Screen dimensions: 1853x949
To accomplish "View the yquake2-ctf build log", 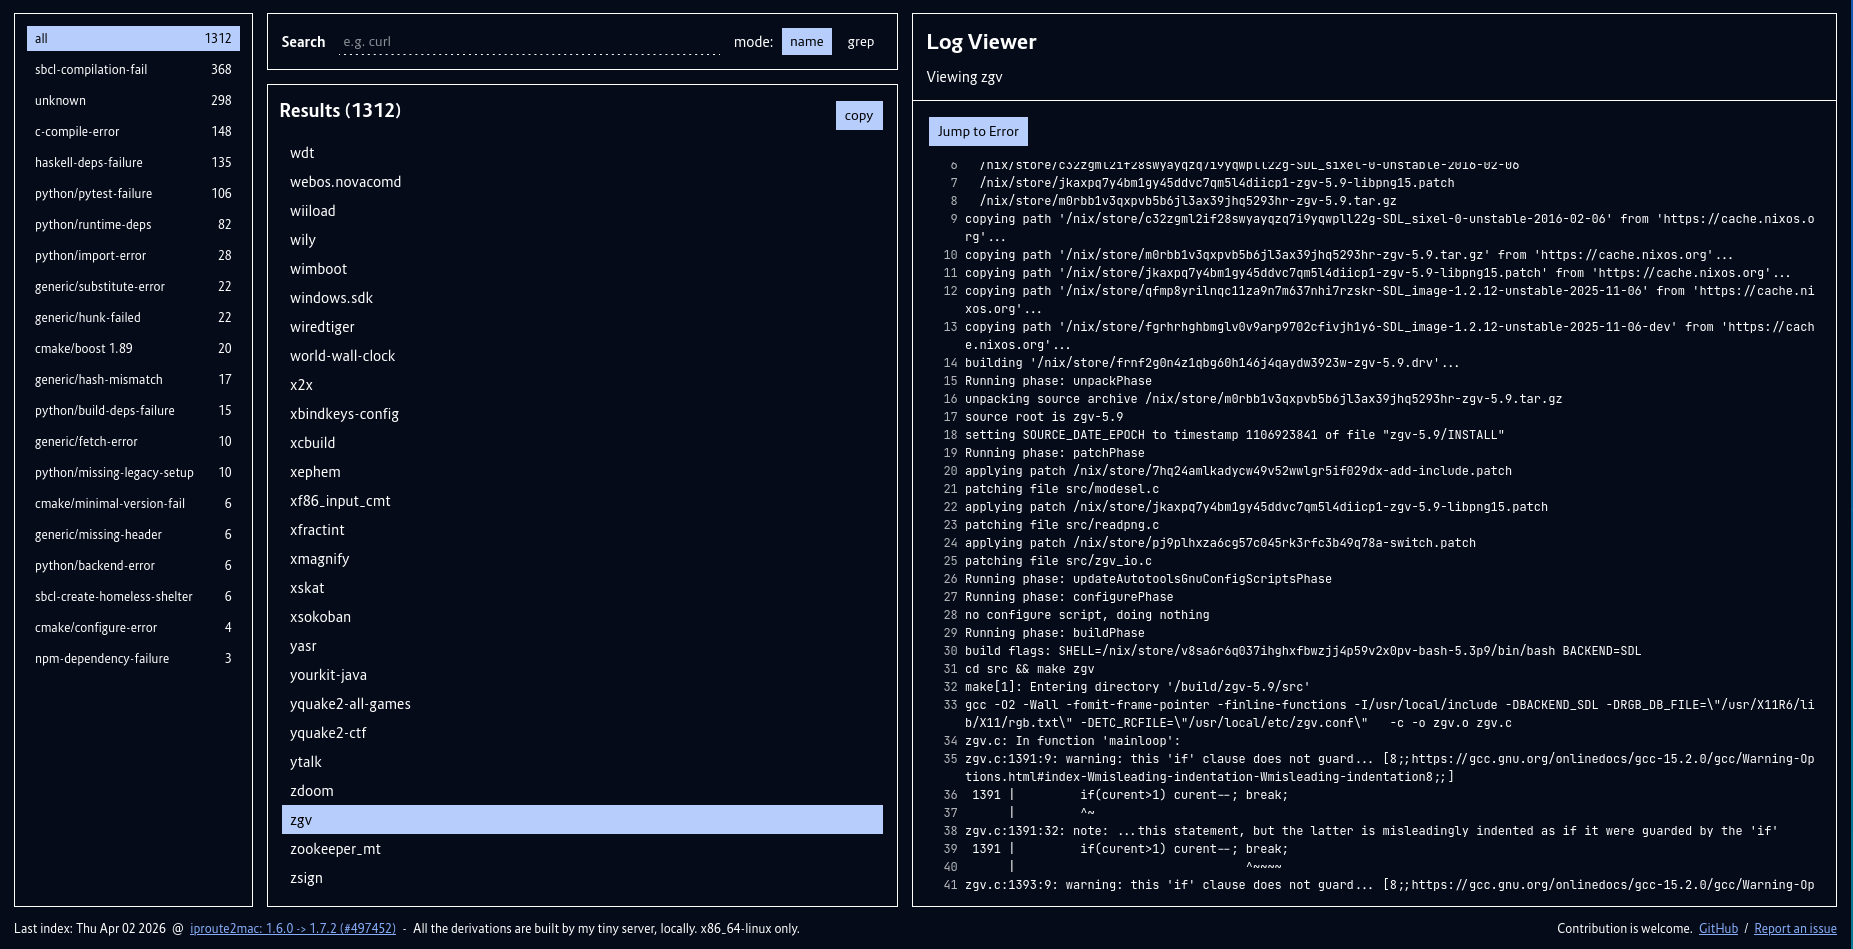I will [328, 733].
